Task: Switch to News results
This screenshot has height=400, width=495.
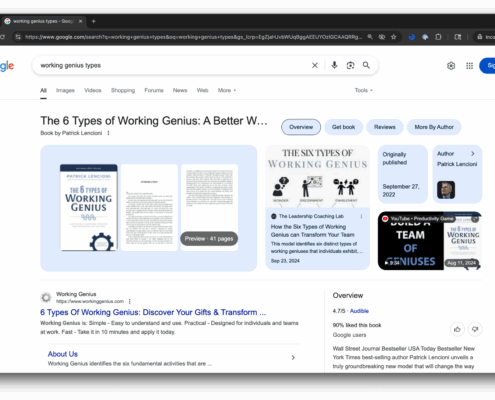Action: 180,90
